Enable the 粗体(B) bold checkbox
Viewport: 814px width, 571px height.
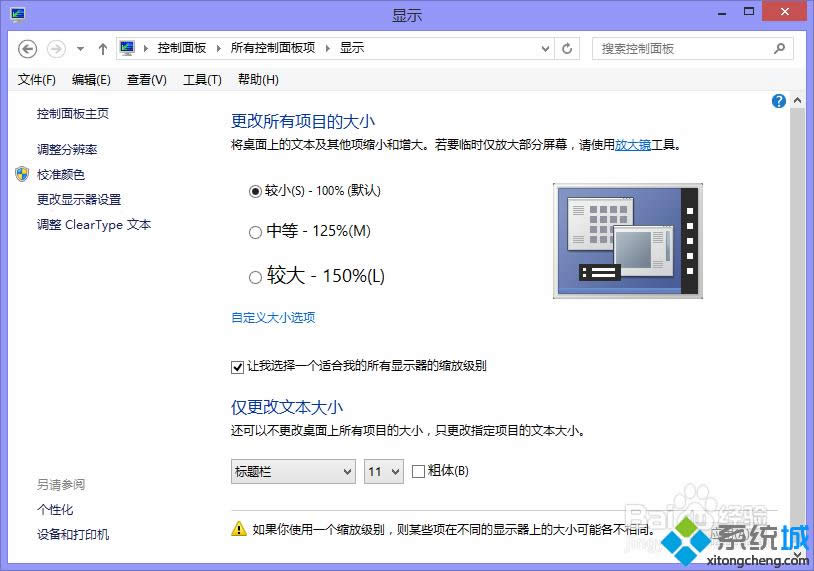[x=418, y=471]
